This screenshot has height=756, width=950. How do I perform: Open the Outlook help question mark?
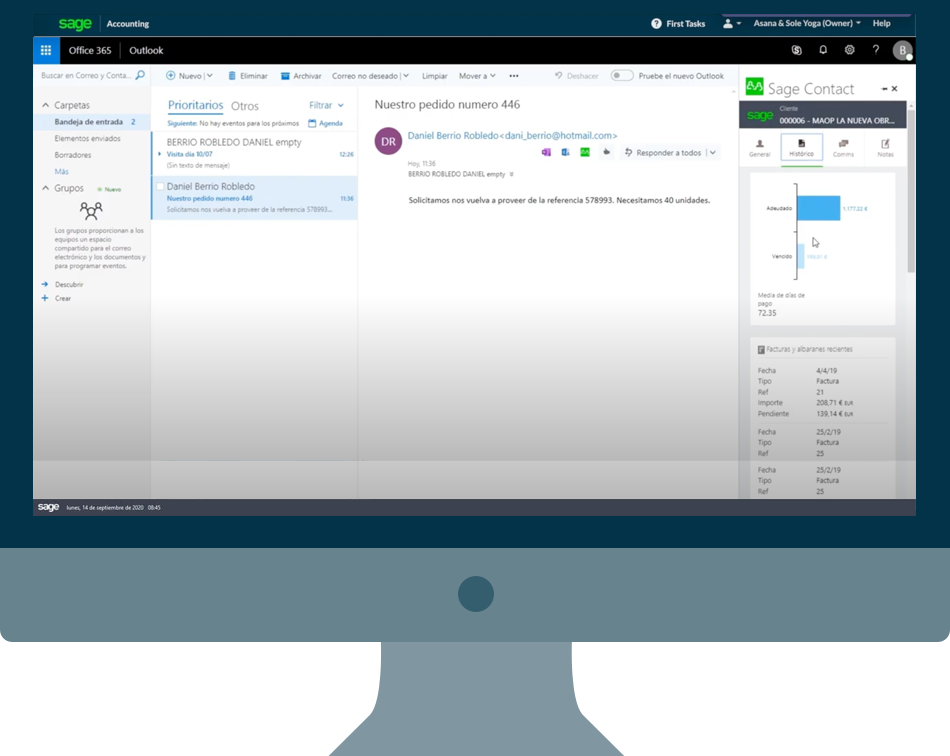point(875,50)
